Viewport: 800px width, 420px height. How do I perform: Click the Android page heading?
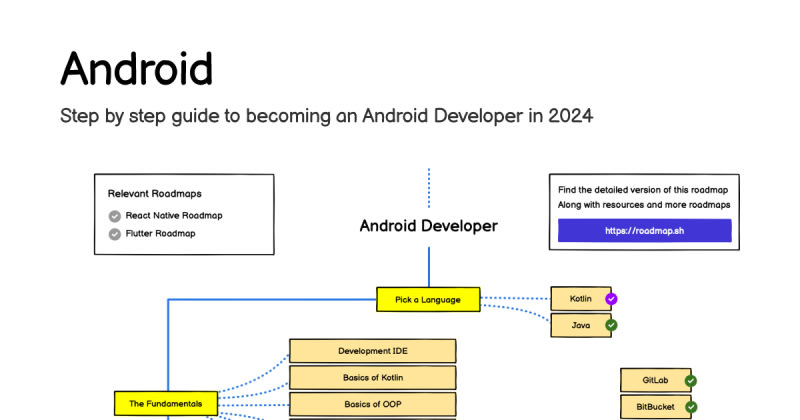pyautogui.click(x=137, y=68)
